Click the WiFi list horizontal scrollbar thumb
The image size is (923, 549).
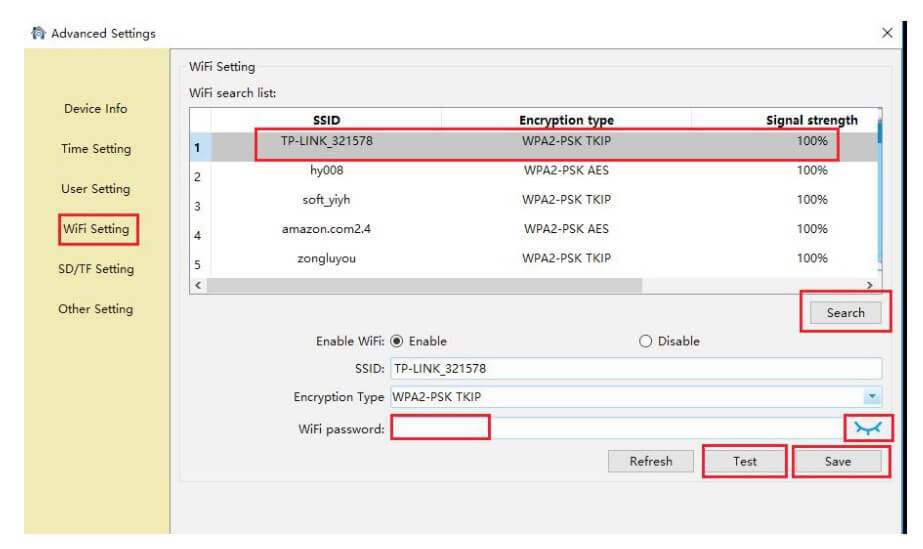(x=424, y=285)
